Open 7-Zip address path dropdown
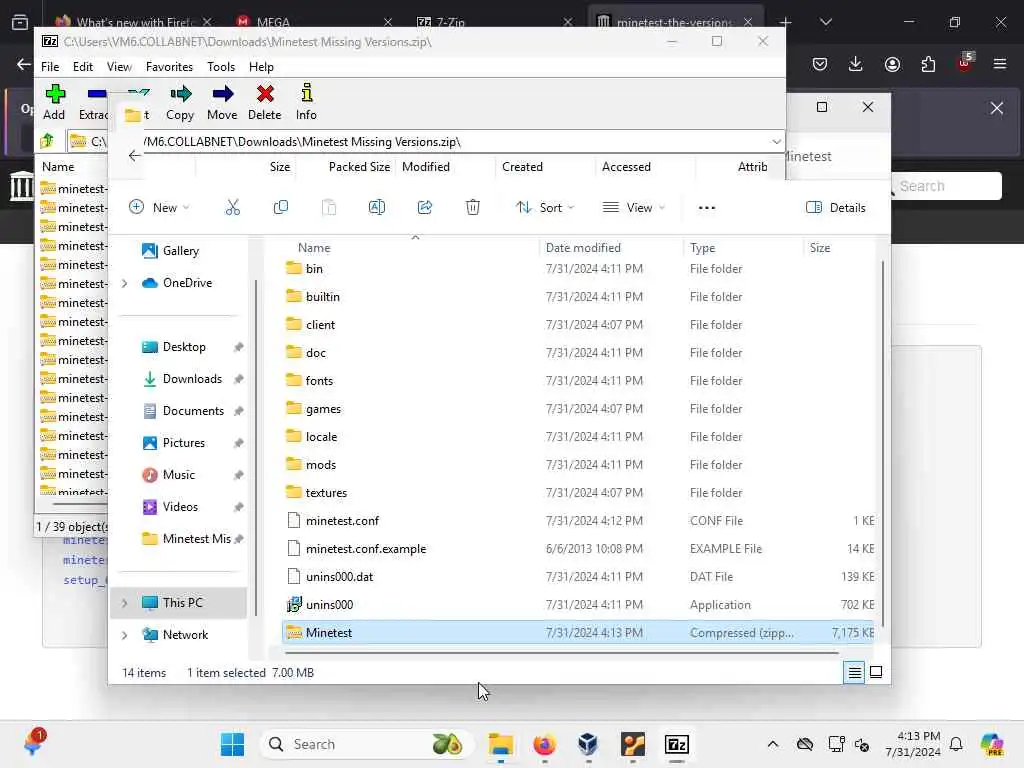Viewport: 1024px width, 768px height. 776,142
